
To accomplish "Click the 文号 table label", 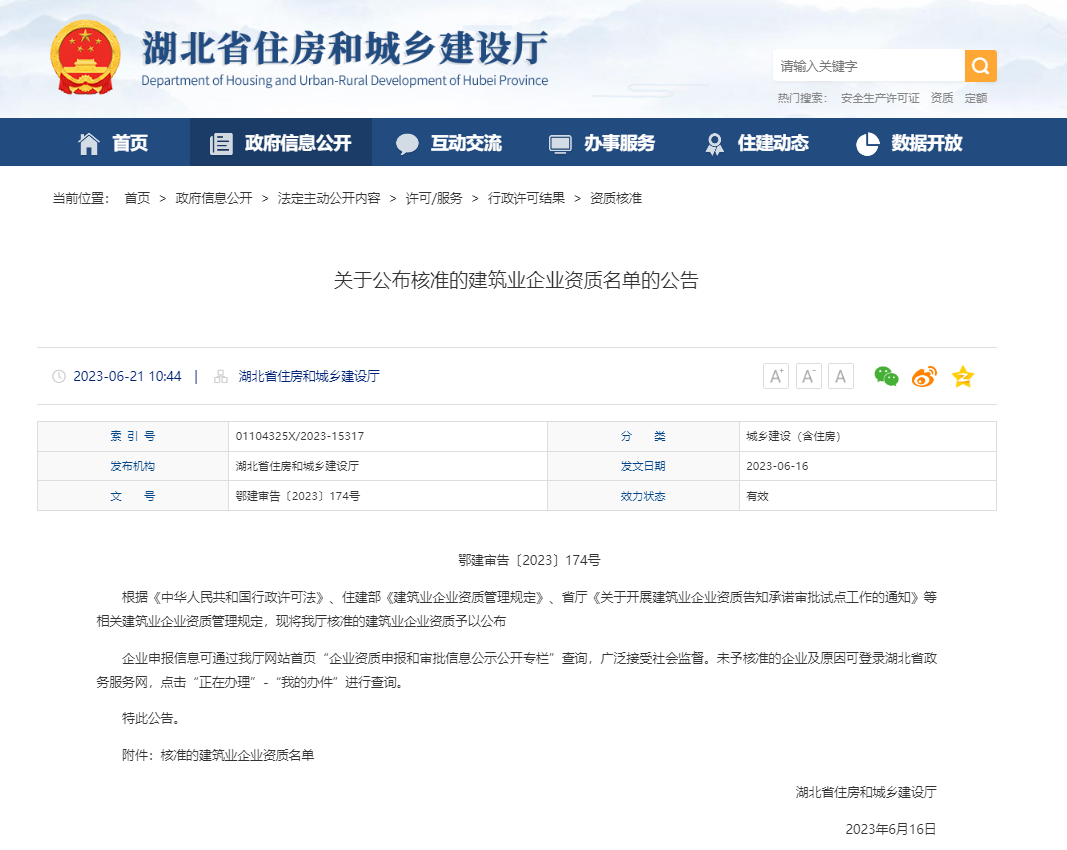I will [133, 496].
